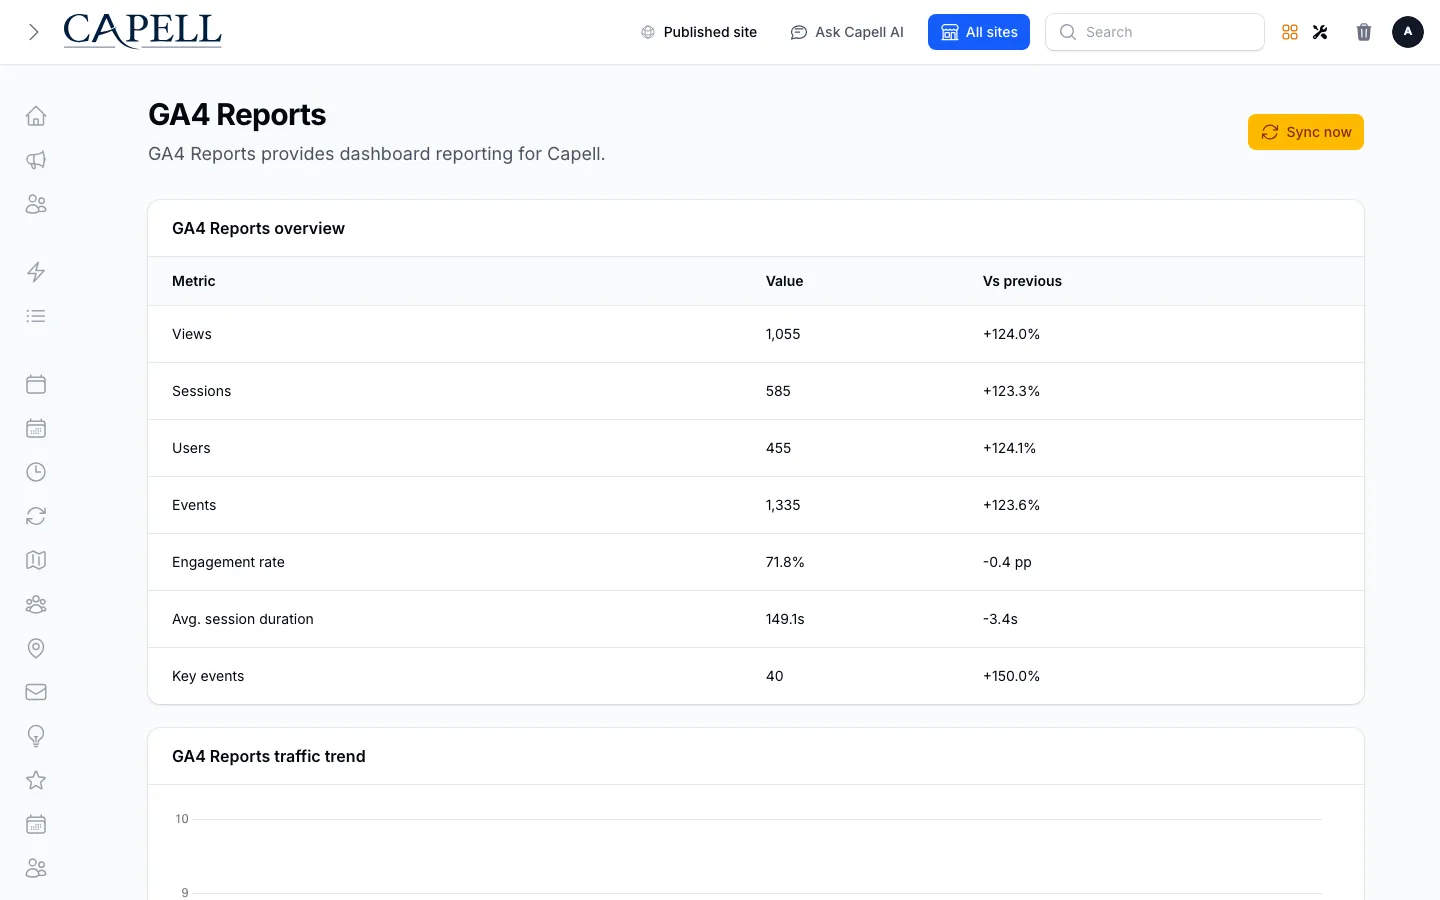Viewport: 1440px width, 900px height.
Task: Select the Views metric row label
Action: [192, 334]
